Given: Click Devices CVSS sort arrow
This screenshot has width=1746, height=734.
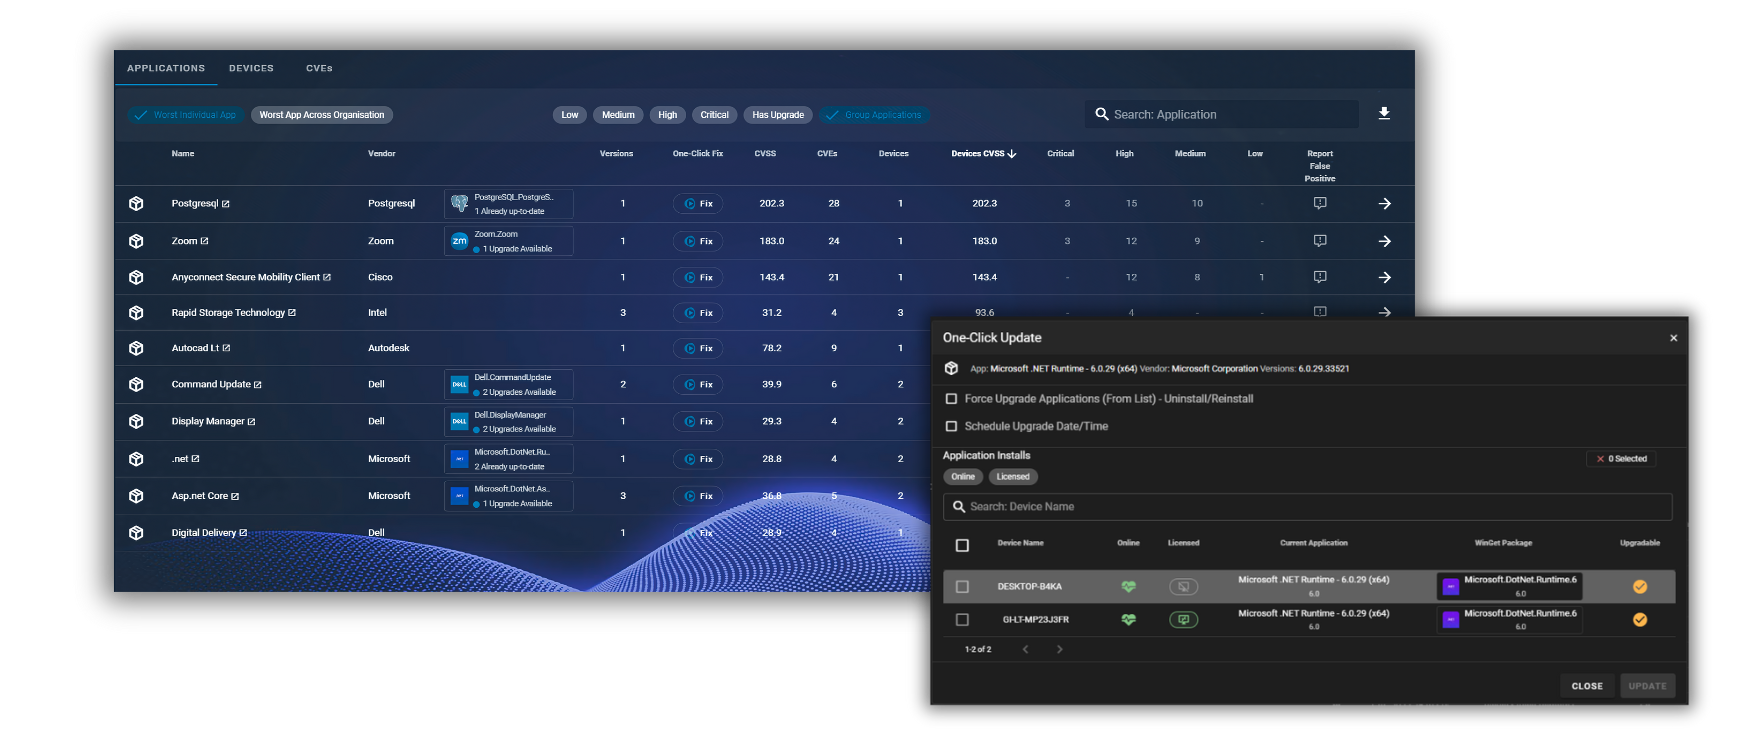Looking at the screenshot, I should (x=1012, y=154).
